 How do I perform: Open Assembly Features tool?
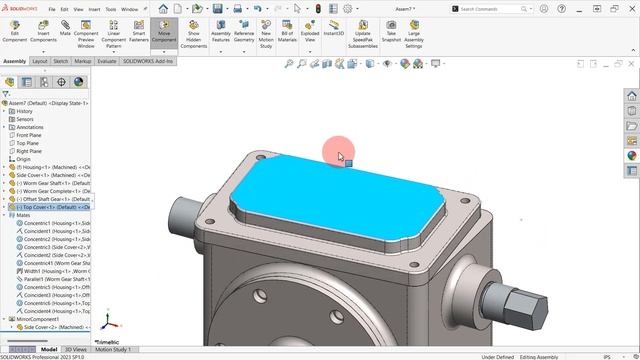point(221,31)
